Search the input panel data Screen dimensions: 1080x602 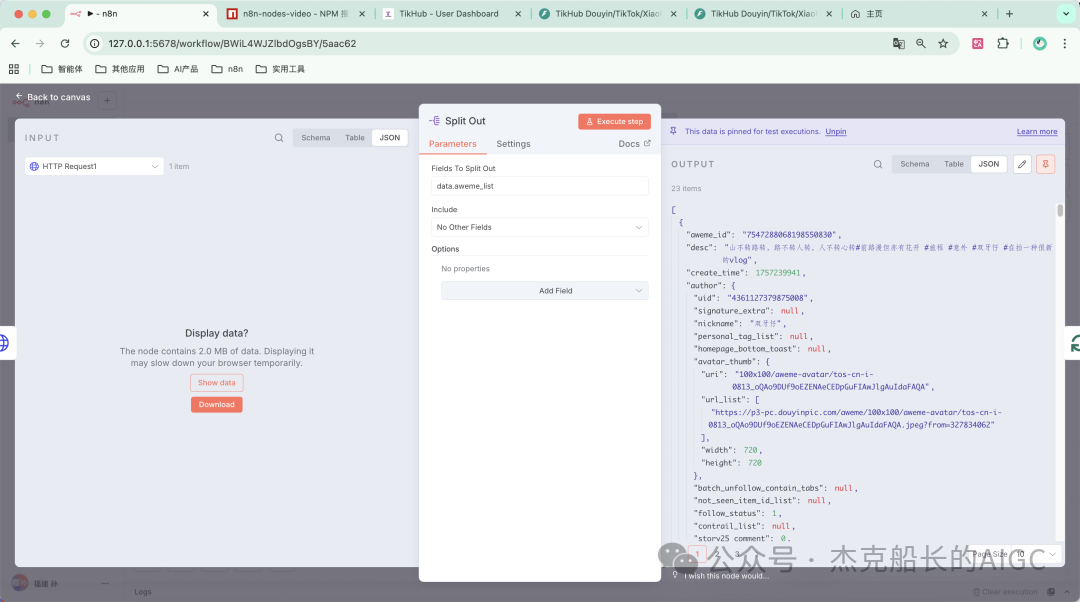pos(279,138)
